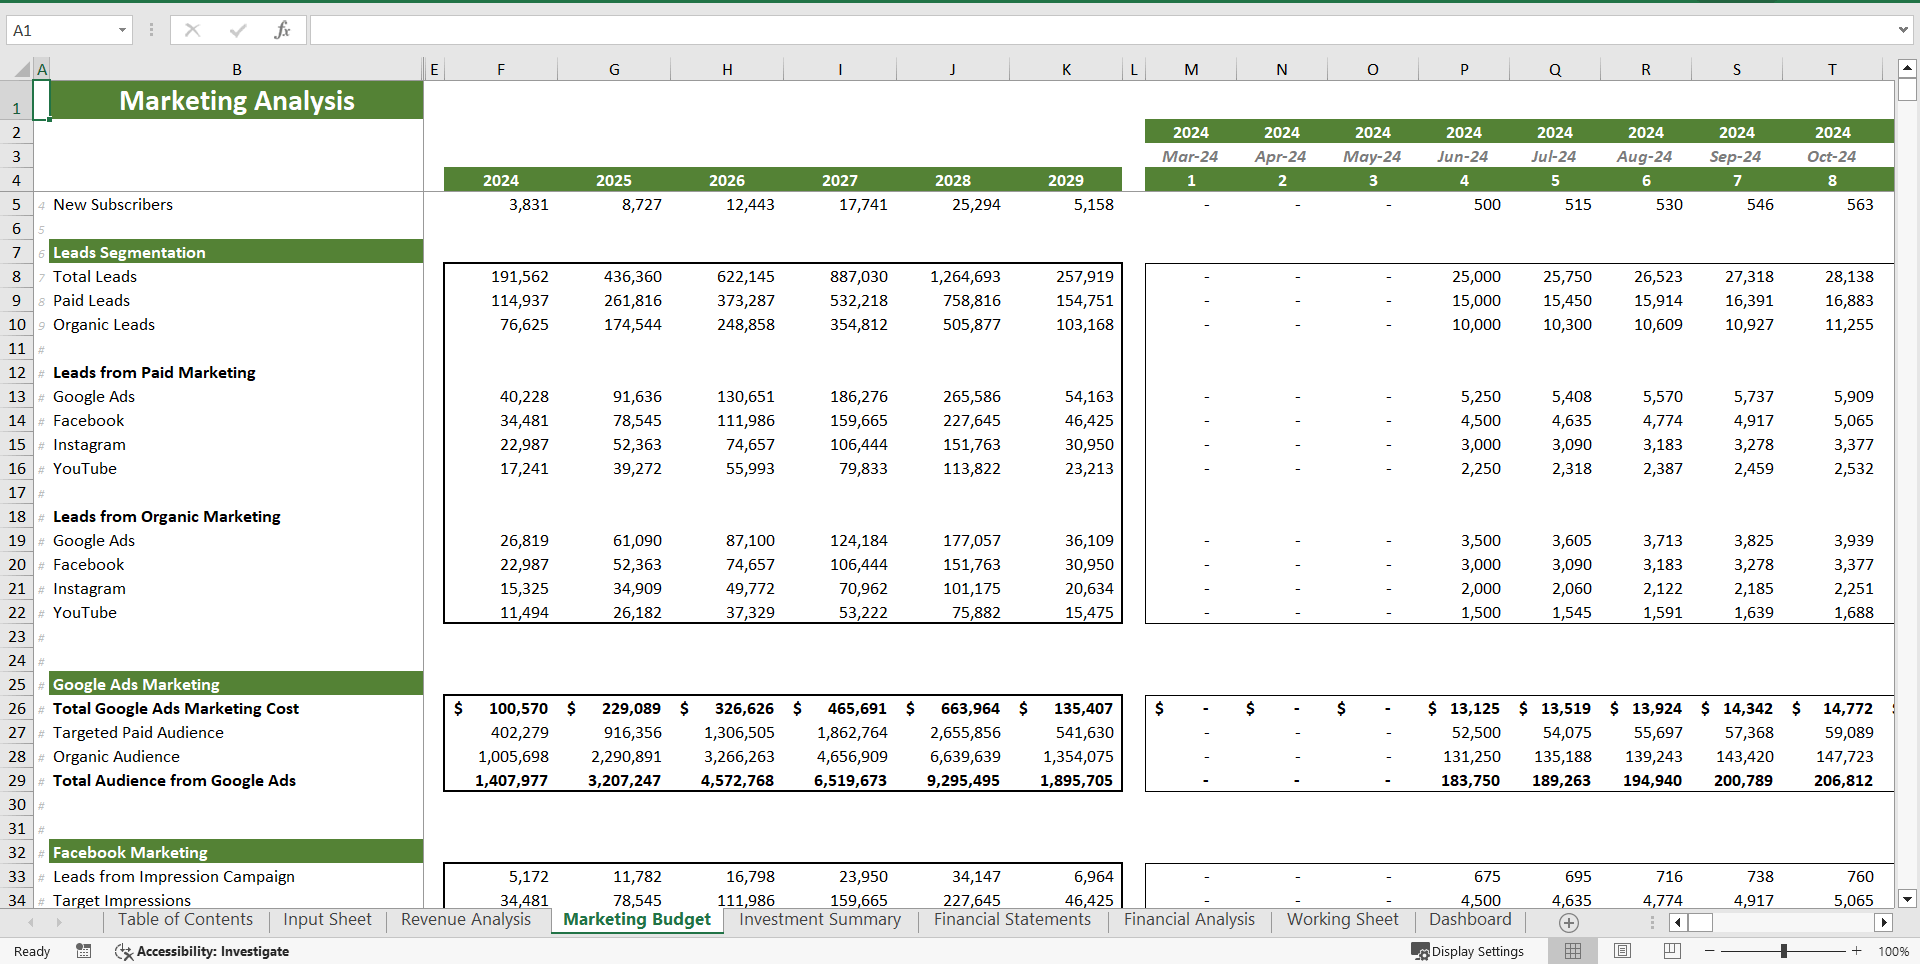Switch to Revenue Analysis sheet tab
The width and height of the screenshot is (1920, 966).
[x=466, y=920]
